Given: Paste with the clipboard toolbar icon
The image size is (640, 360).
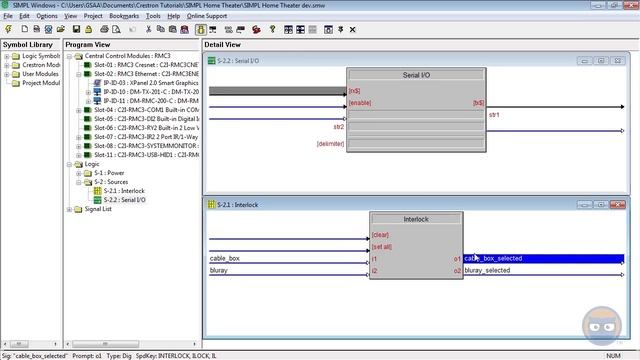Looking at the screenshot, I should [x=173, y=29].
